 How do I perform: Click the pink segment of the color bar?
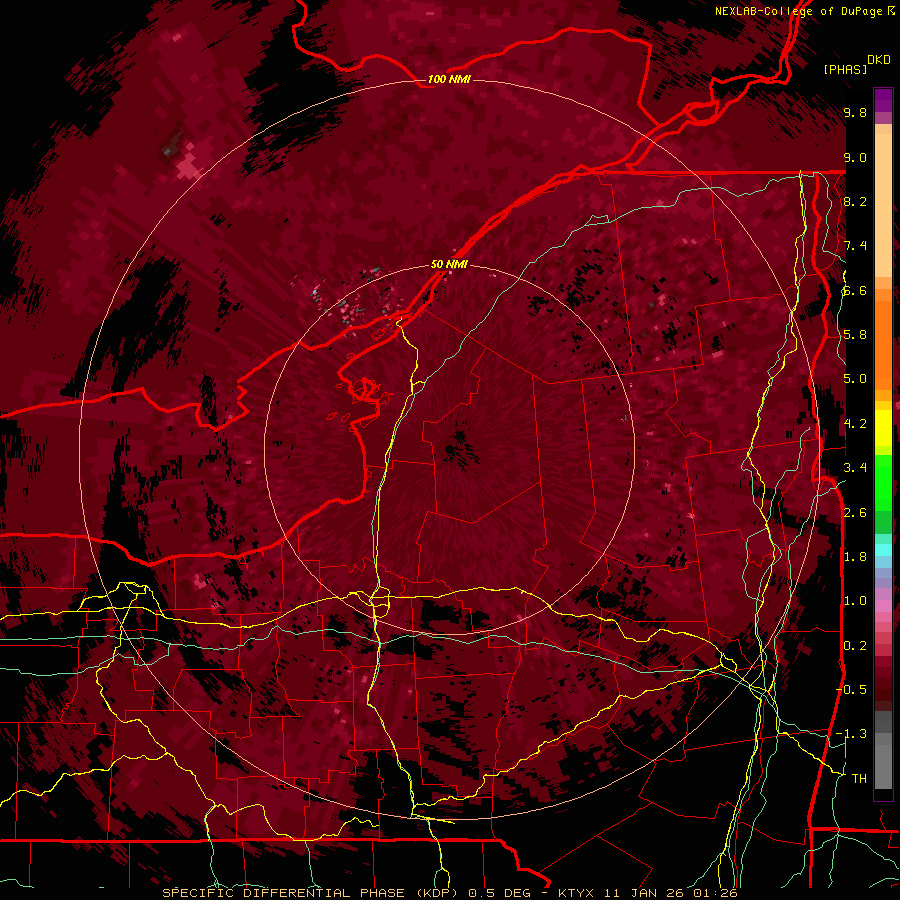[x=883, y=606]
